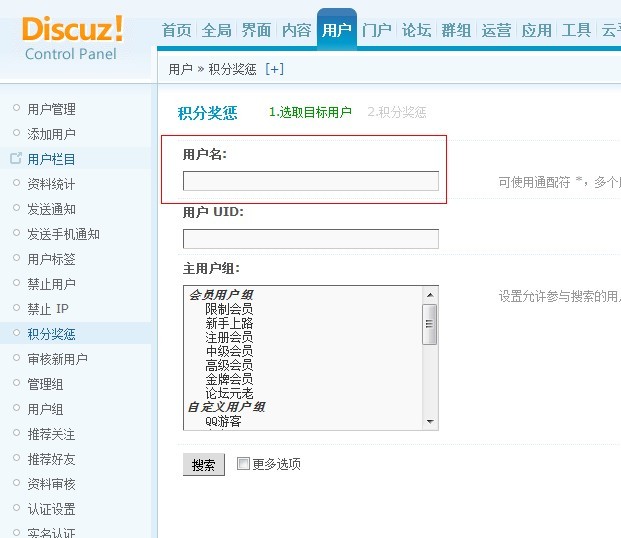Open 认证设置 in the sidebar
Image resolution: width=621 pixels, height=538 pixels.
pyautogui.click(x=51, y=508)
